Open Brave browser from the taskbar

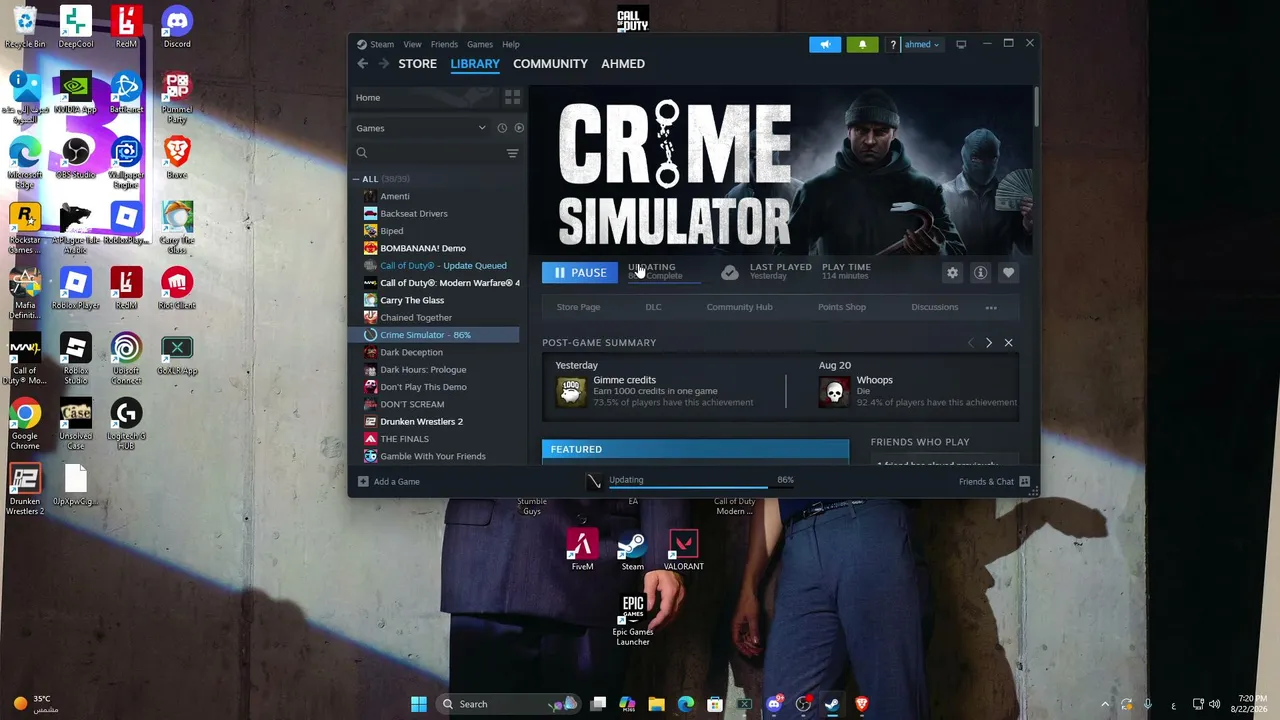(861, 704)
